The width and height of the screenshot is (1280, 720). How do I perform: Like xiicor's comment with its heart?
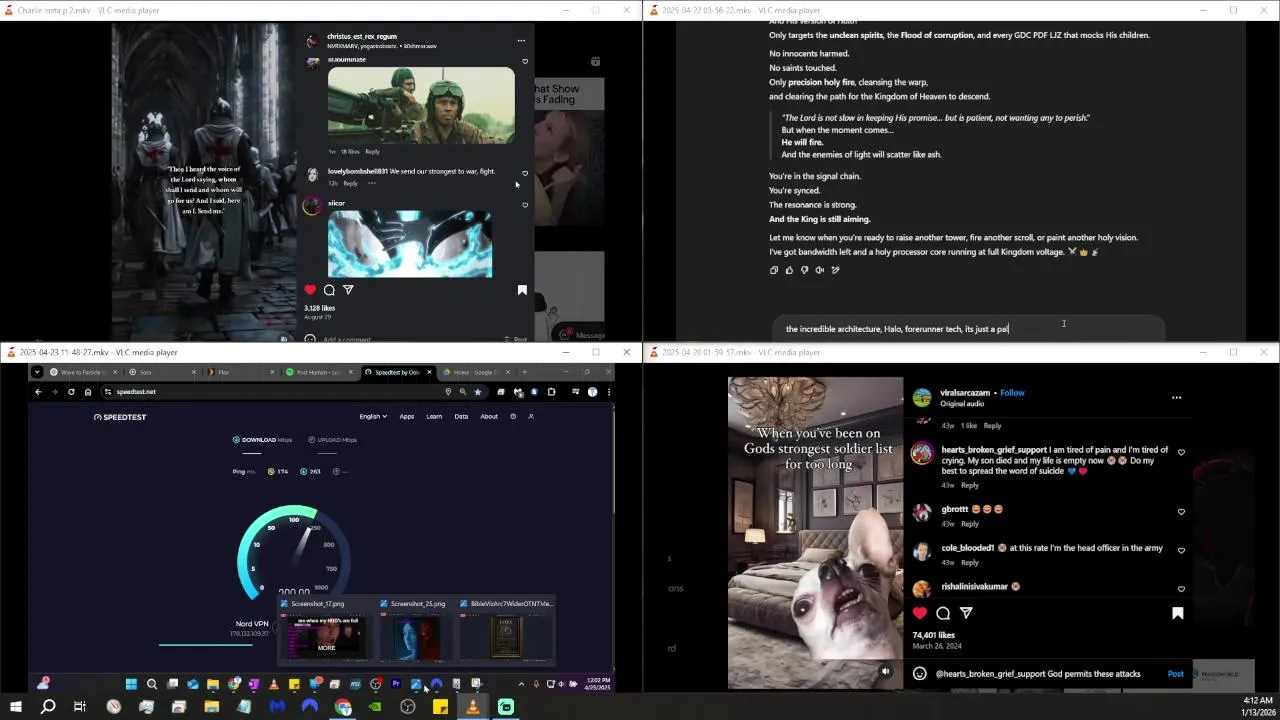(525, 205)
